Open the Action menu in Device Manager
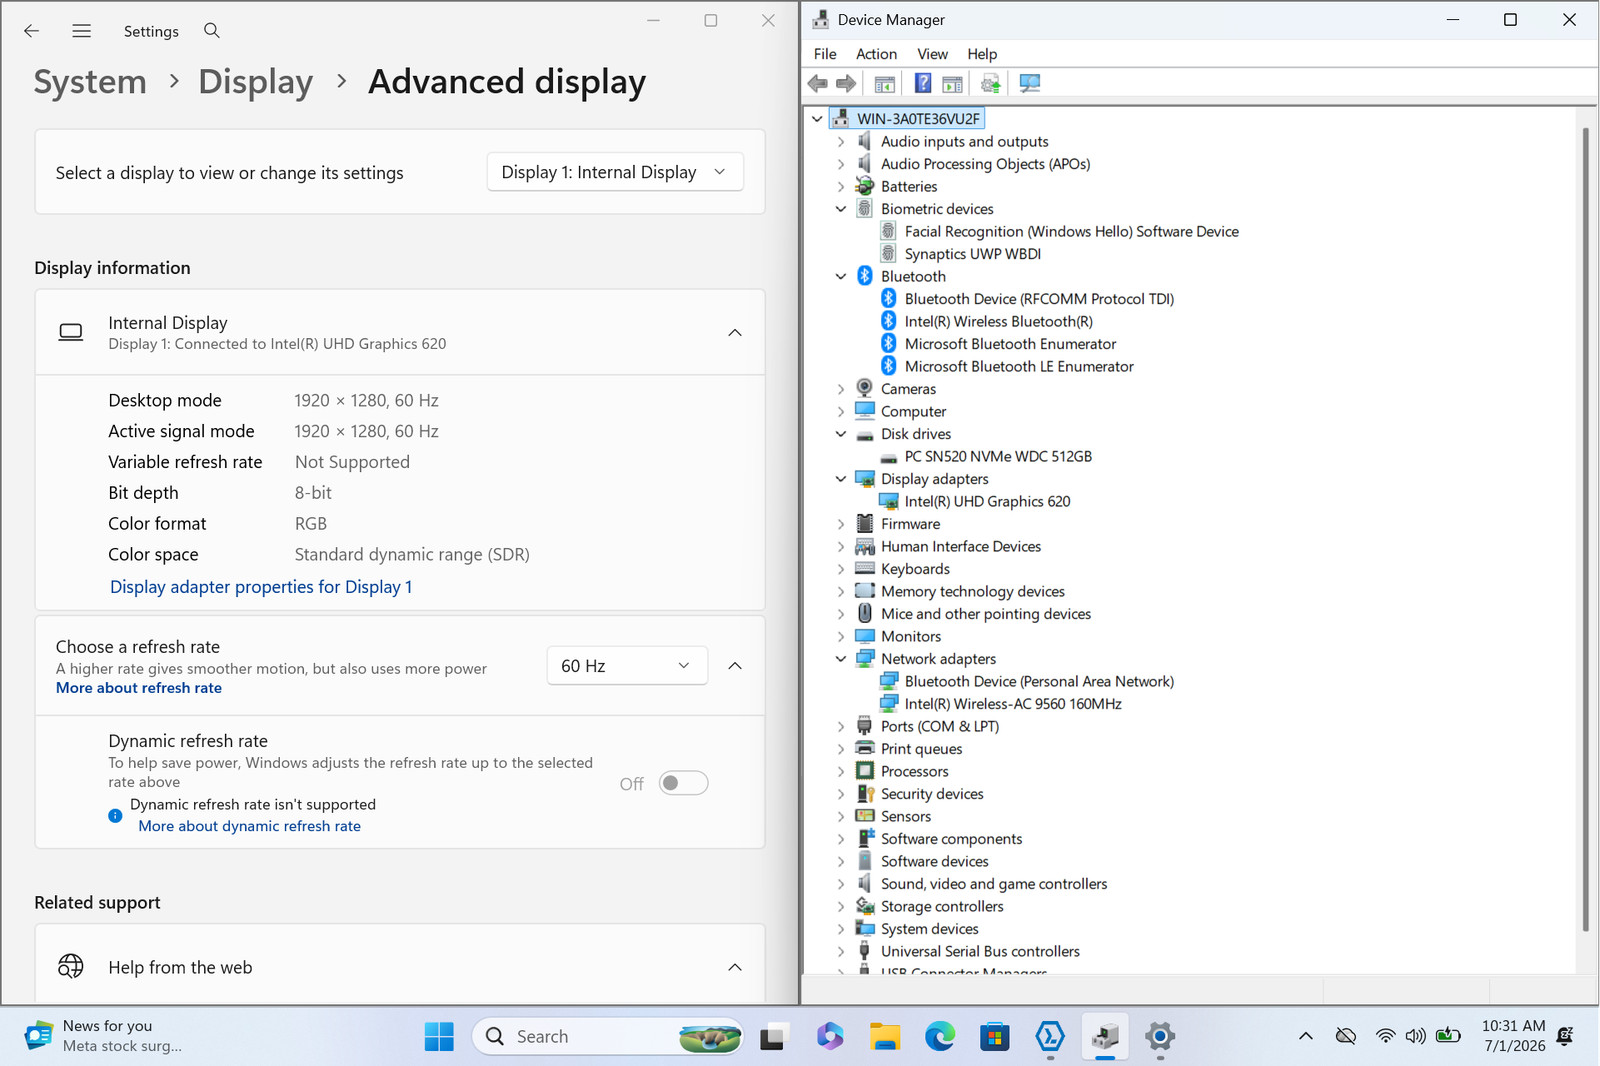1600x1066 pixels. (x=876, y=54)
